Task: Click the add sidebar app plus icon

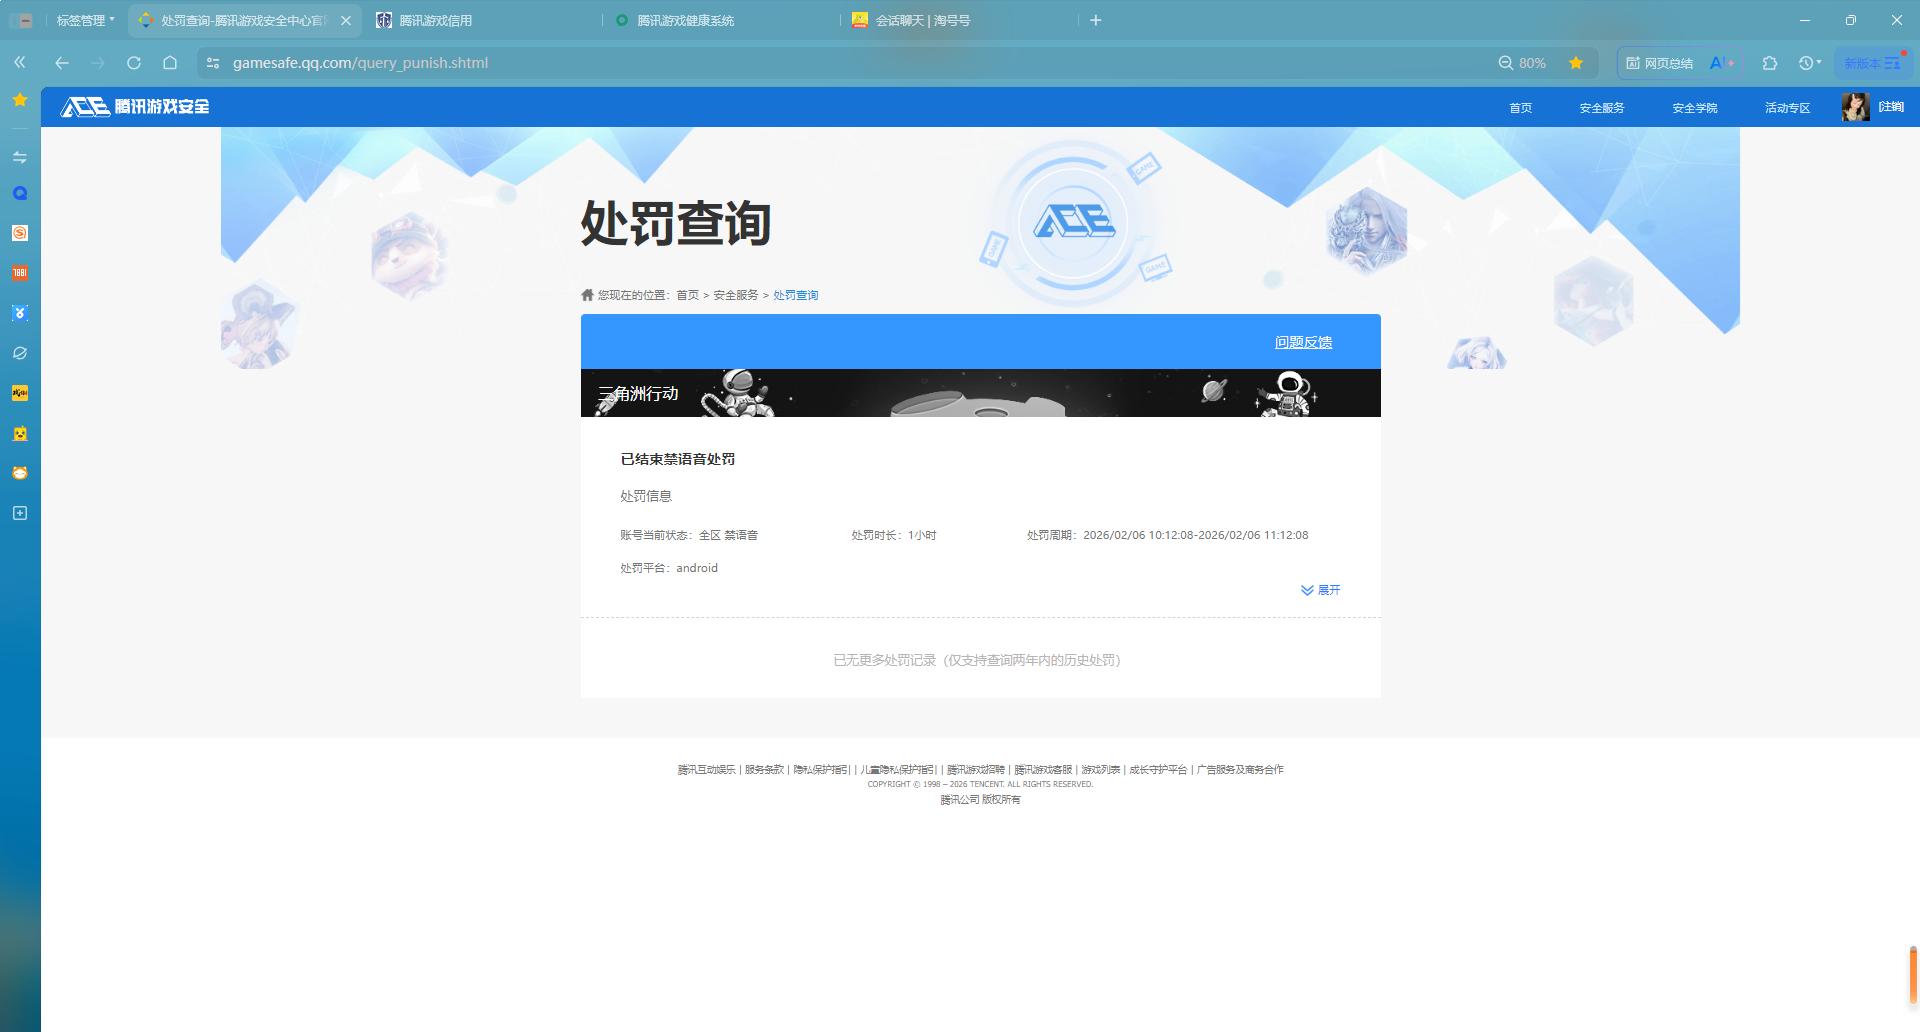Action: coord(20,513)
